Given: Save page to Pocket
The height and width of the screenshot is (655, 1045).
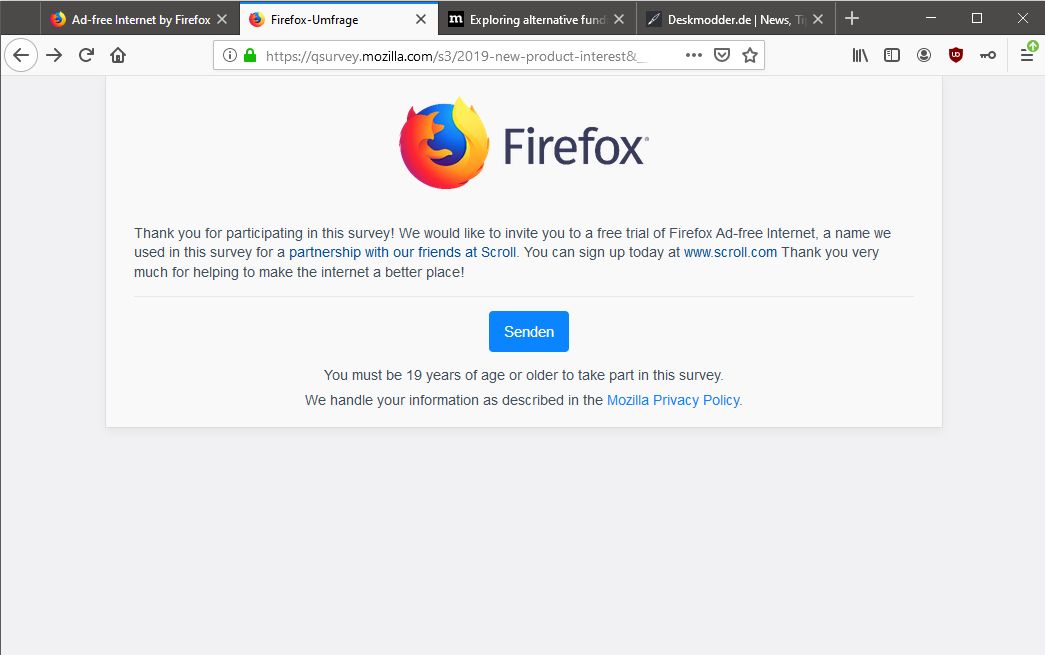Looking at the screenshot, I should pyautogui.click(x=722, y=55).
